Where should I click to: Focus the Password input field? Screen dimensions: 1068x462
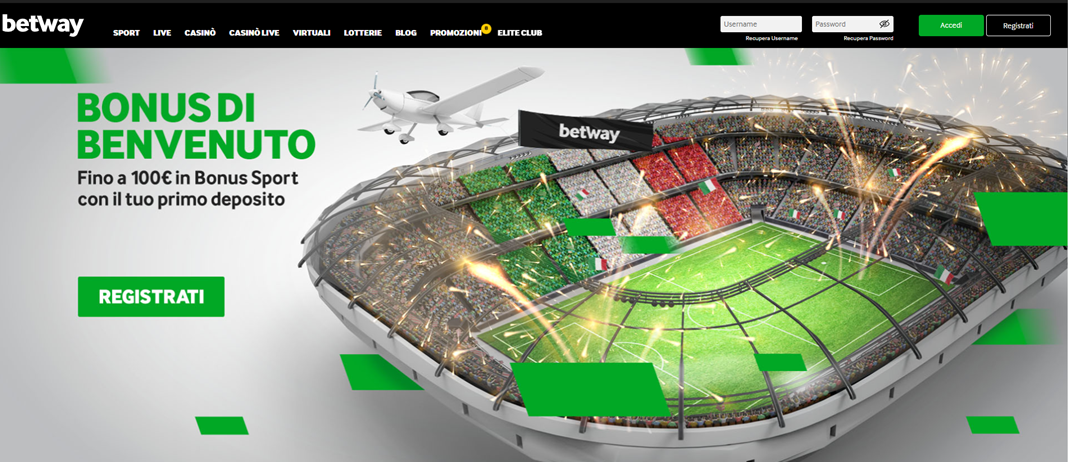tap(852, 24)
